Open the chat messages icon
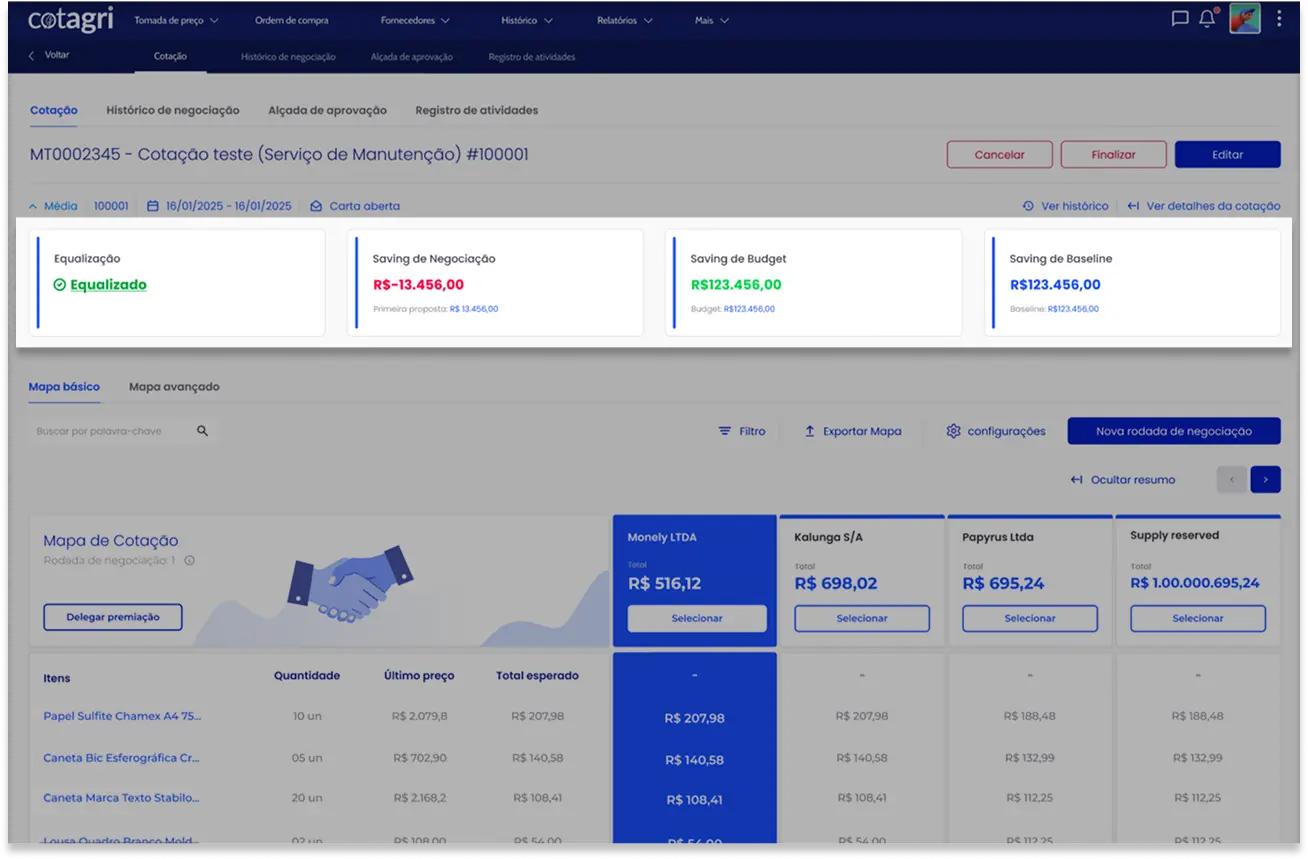The image size is (1308, 859). point(1180,19)
